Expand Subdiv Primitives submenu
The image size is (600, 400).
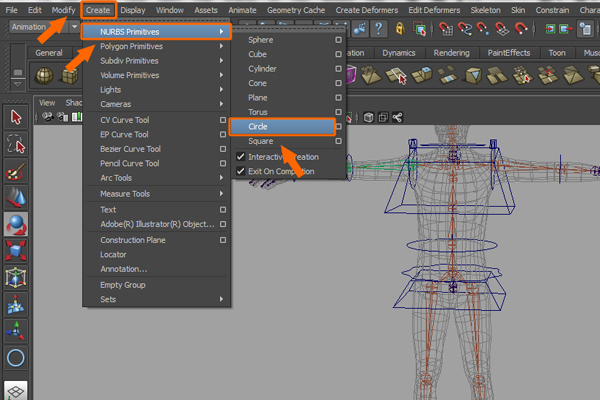click(156, 61)
